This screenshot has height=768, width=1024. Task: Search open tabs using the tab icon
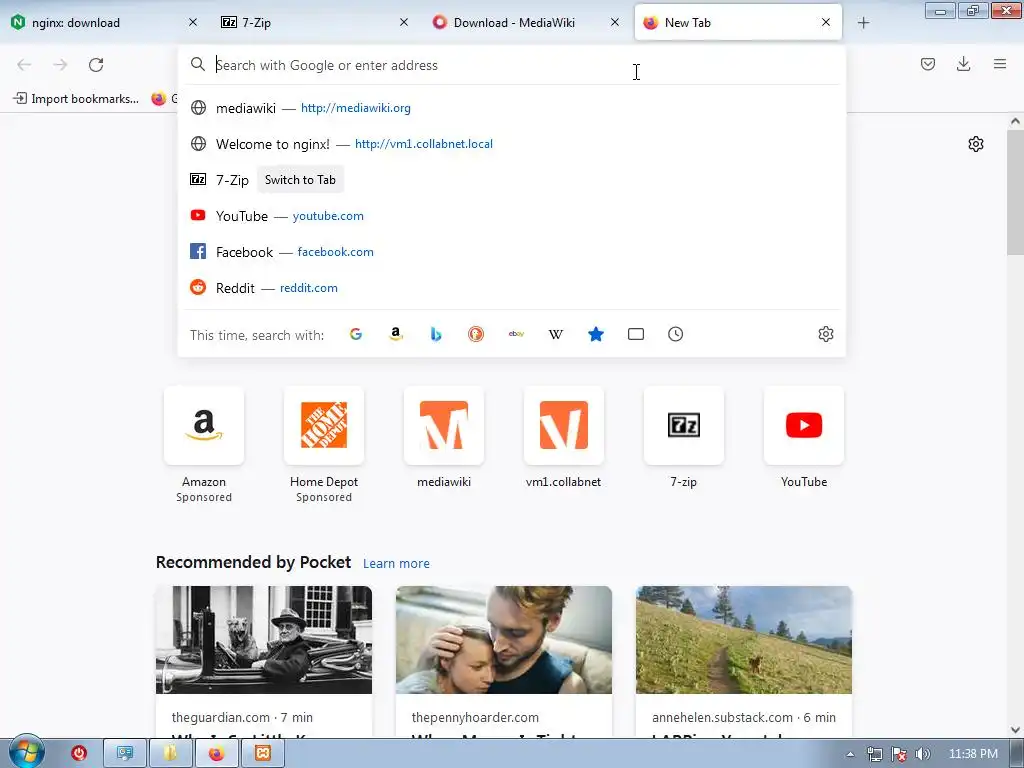(635, 334)
